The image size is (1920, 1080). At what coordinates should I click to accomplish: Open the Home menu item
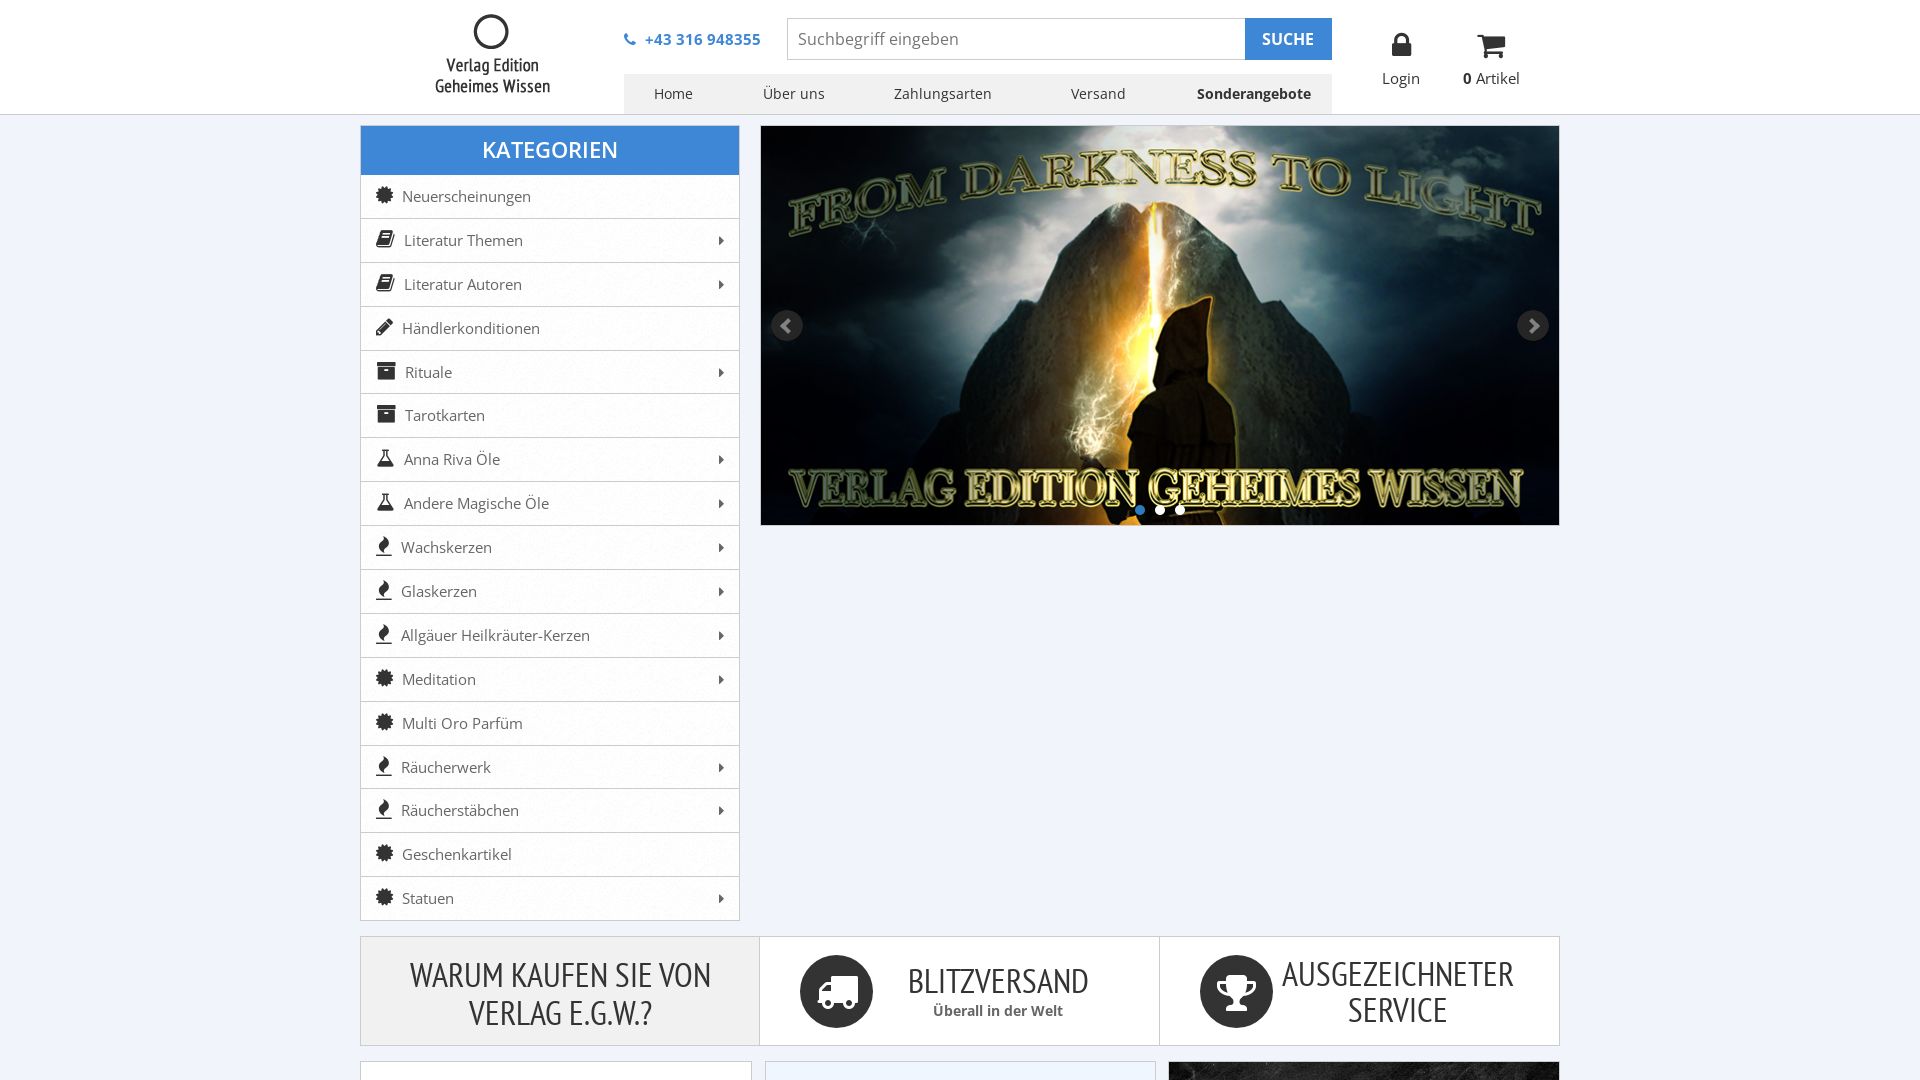point(673,94)
